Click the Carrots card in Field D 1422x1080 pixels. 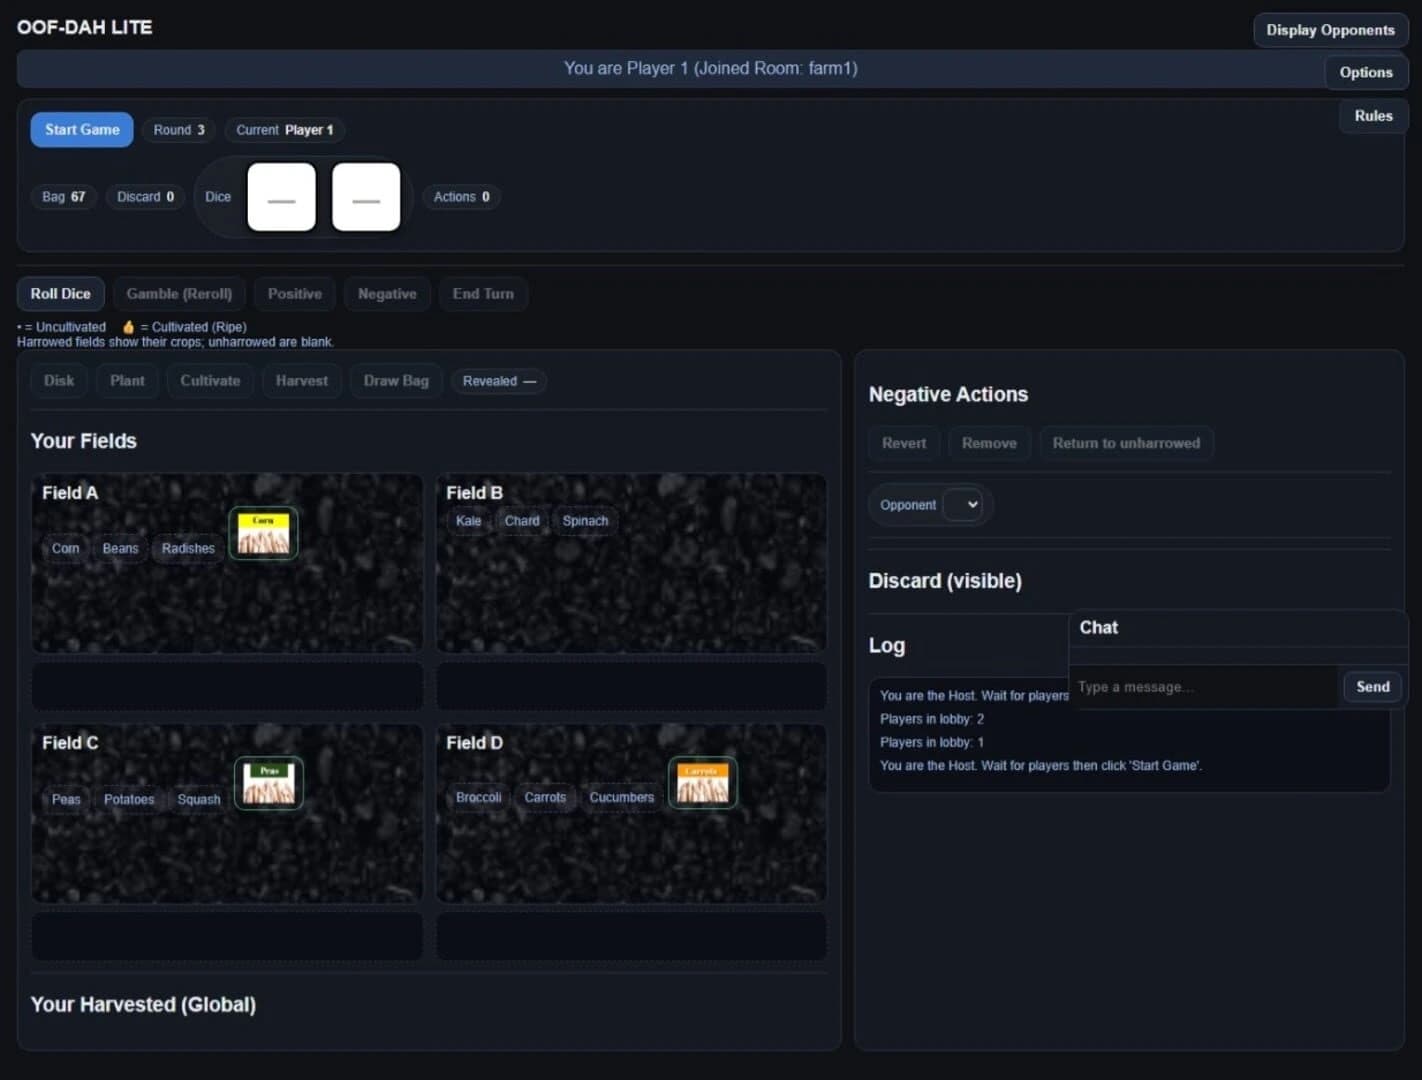(x=702, y=782)
